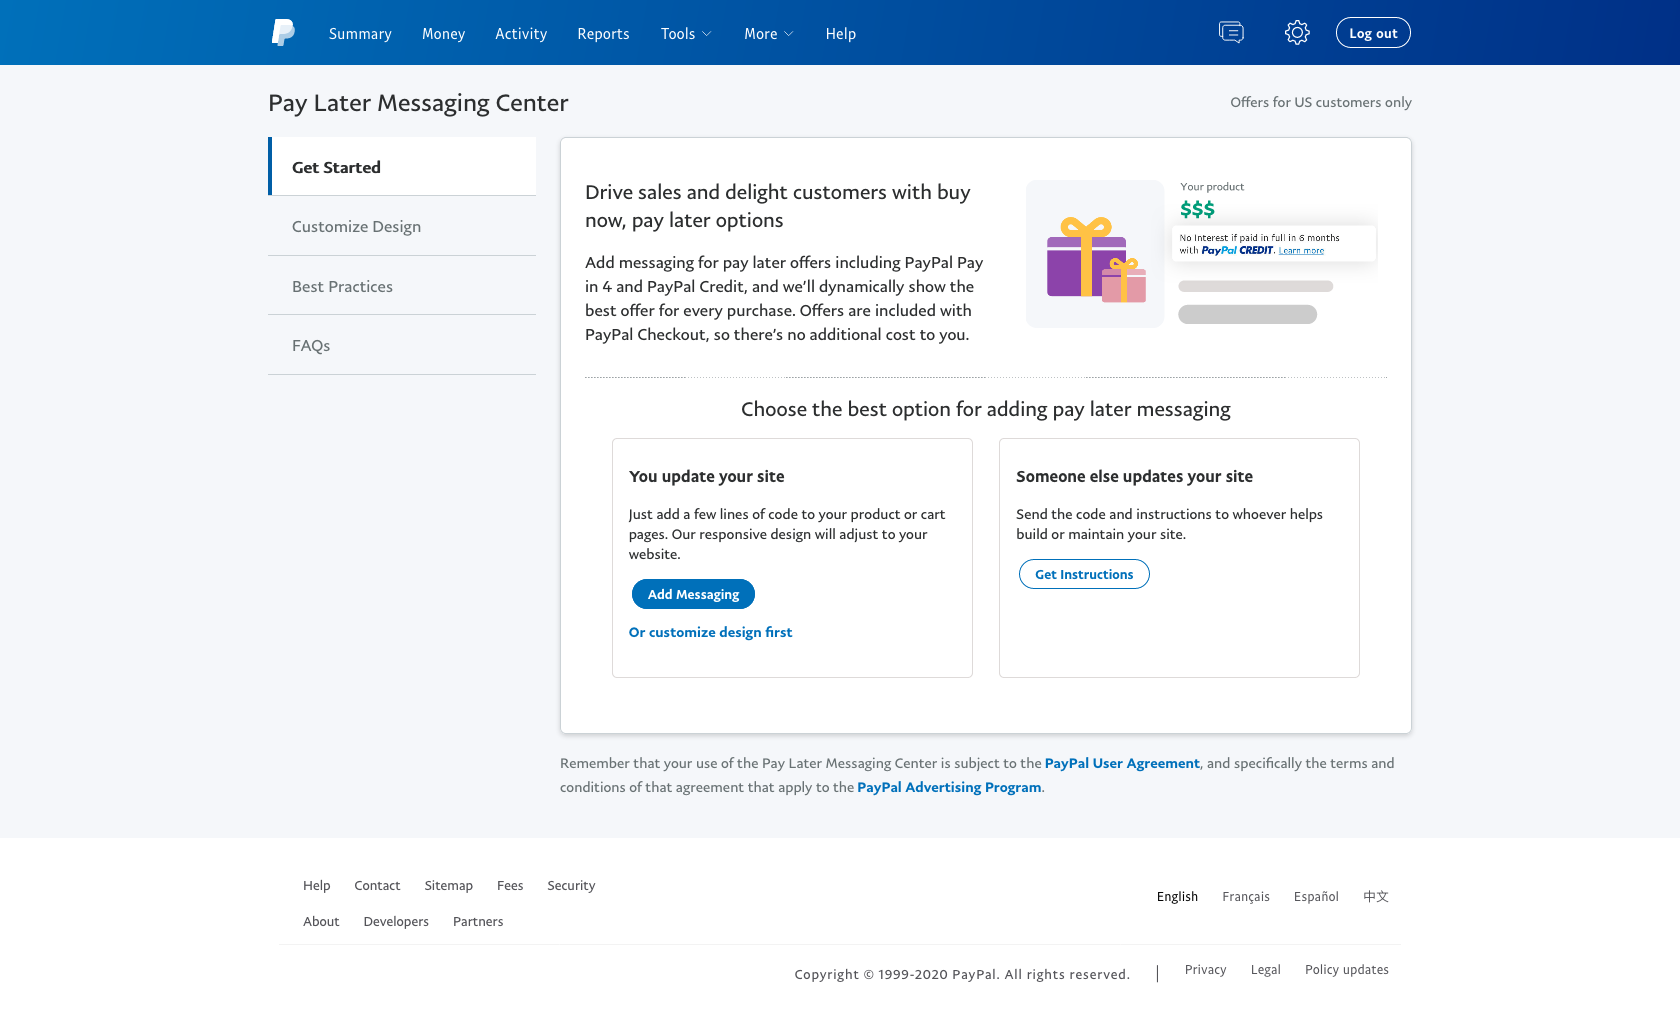The image size is (1680, 1010).
Task: Open the FAQs sidebar tab
Action: pyautogui.click(x=402, y=345)
